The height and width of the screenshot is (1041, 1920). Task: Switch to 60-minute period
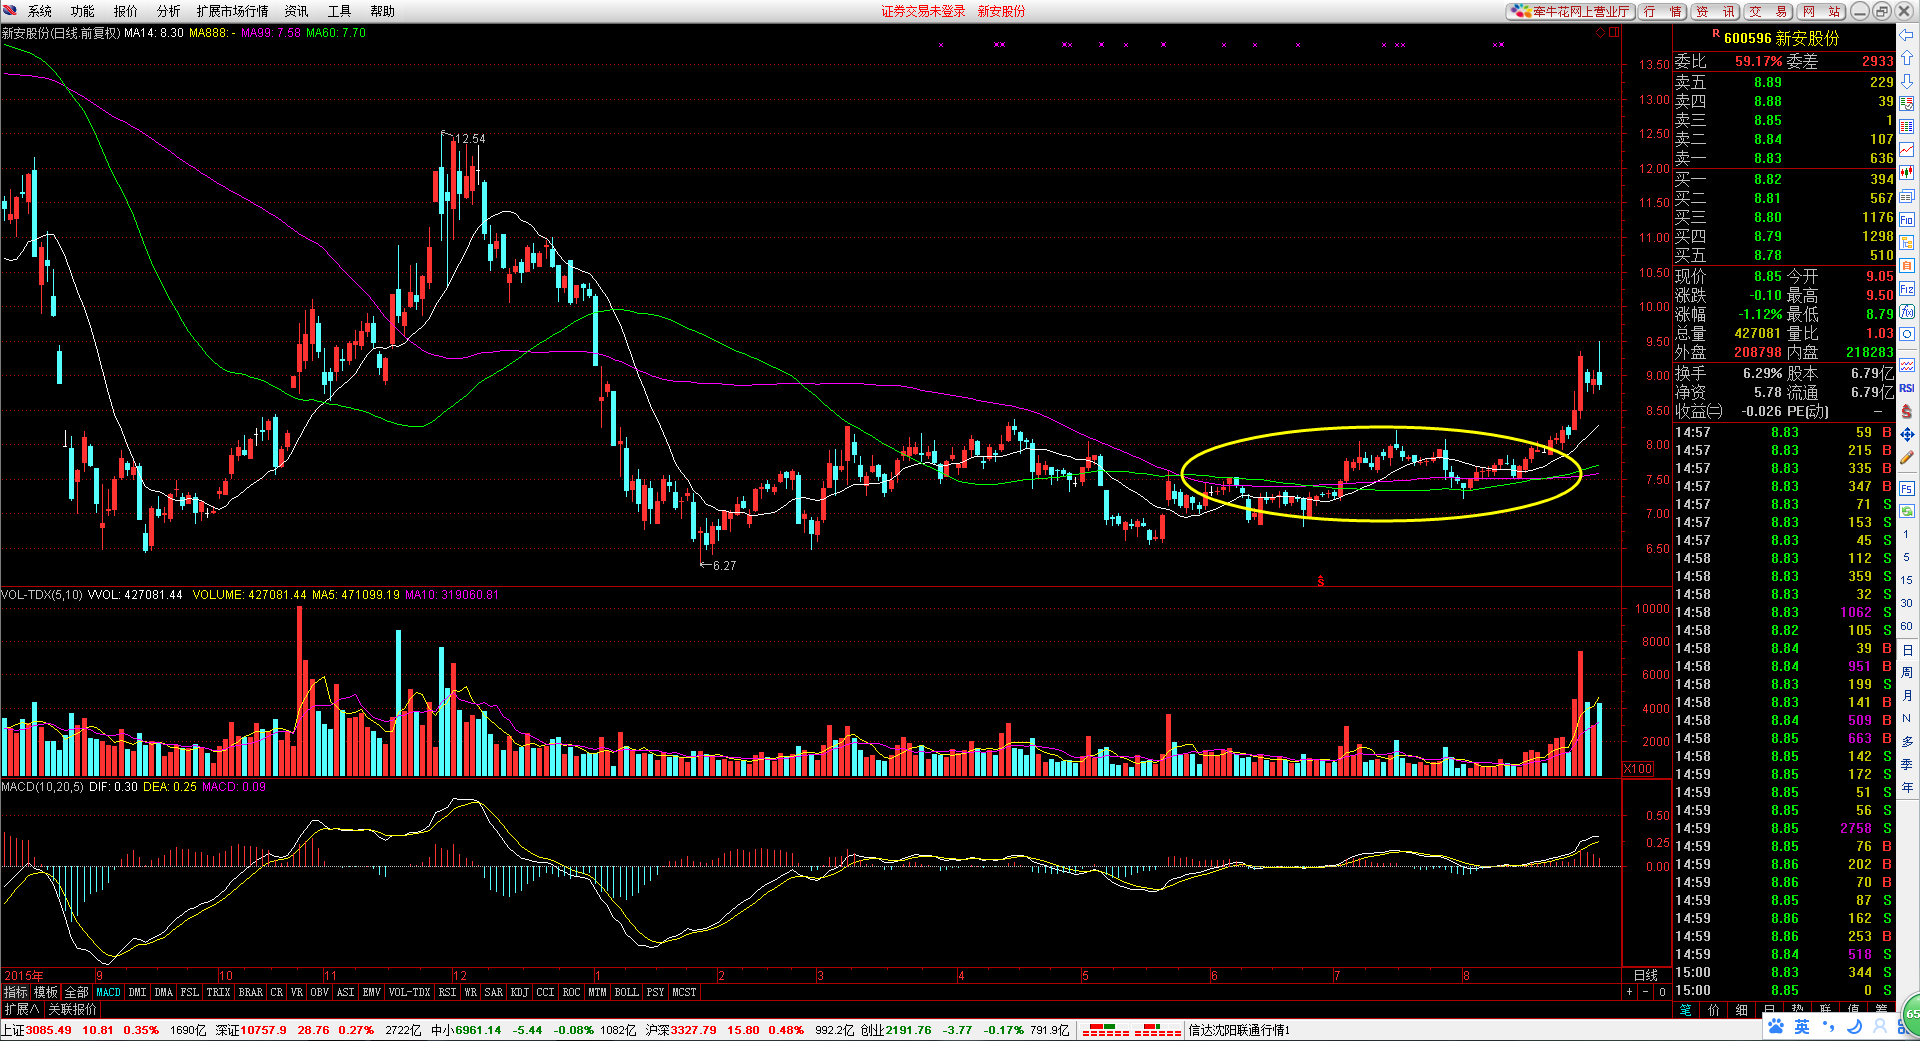pos(1907,626)
